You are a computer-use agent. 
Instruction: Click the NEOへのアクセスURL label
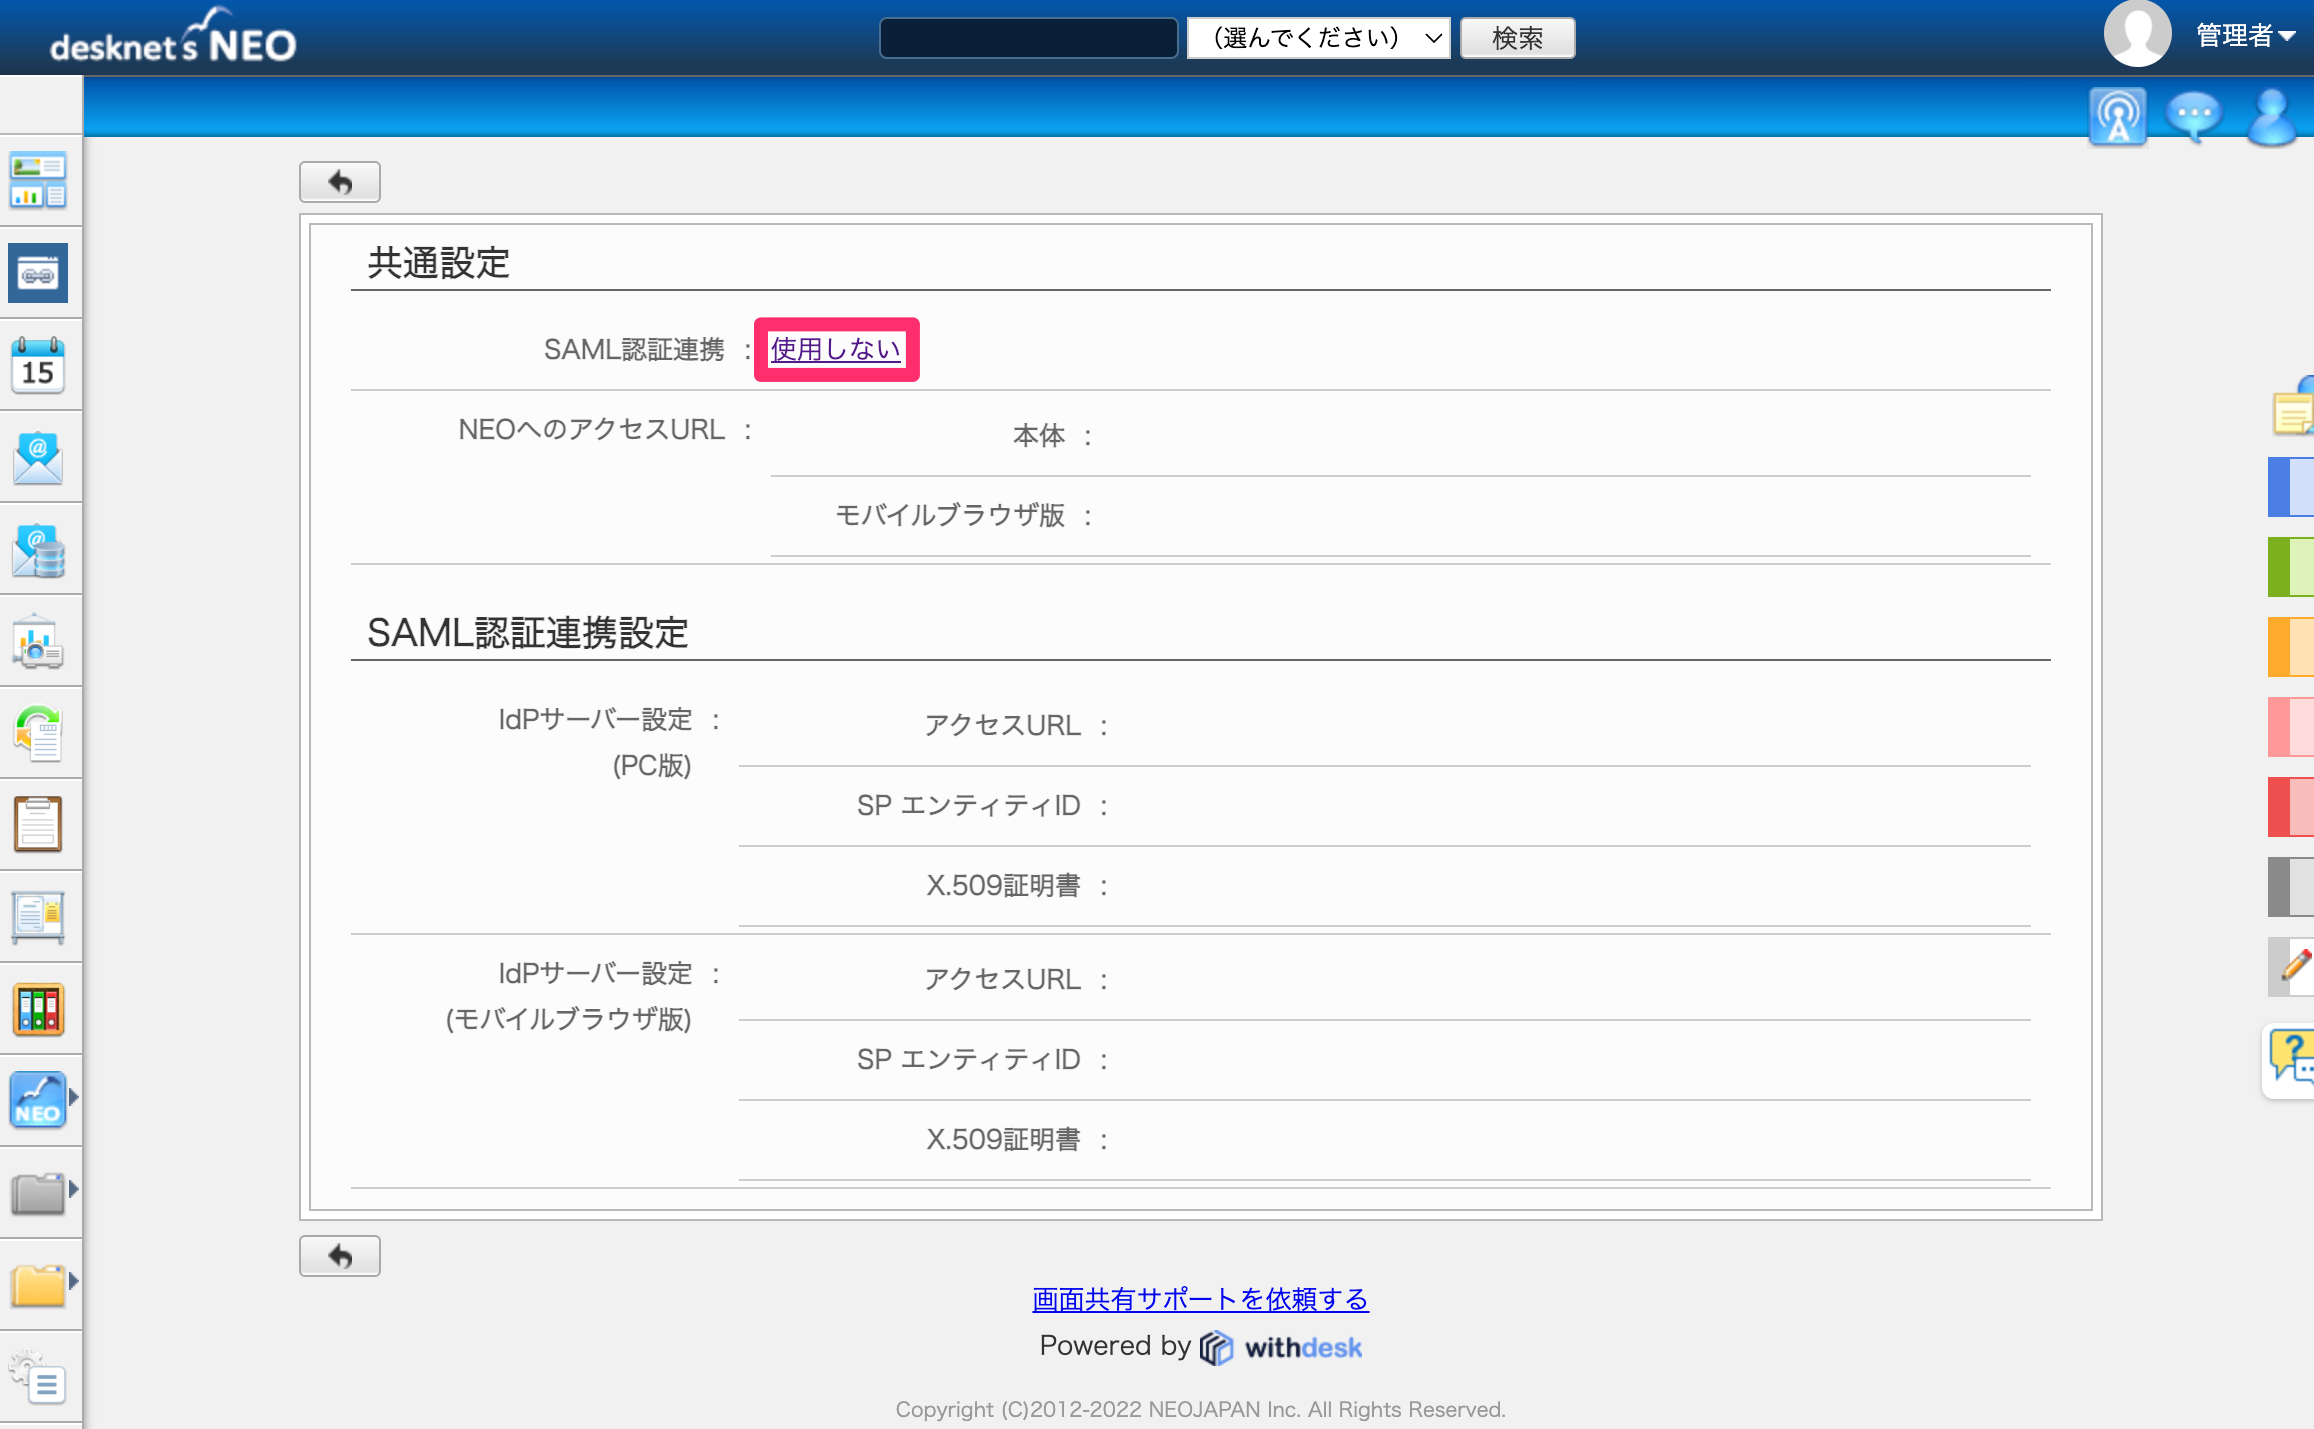point(591,430)
